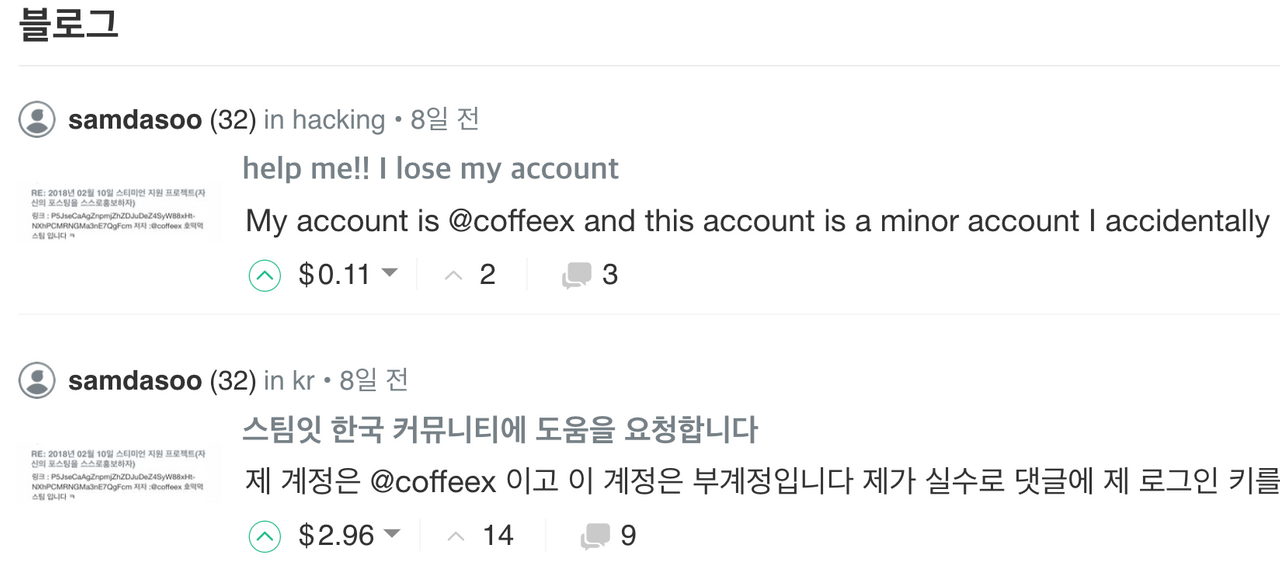The width and height of the screenshot is (1280, 564).
Task: Upvote the 'help me!! I lose my account' post
Action: (264, 275)
